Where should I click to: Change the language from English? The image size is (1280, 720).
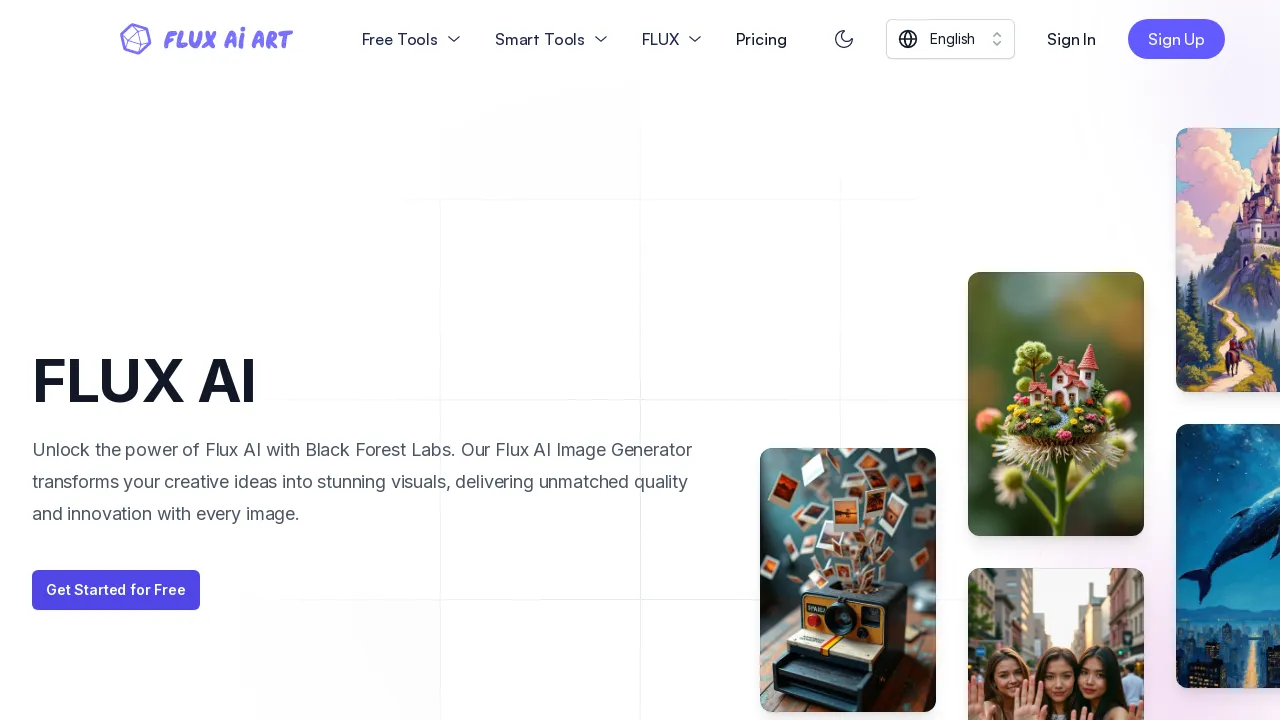[x=950, y=39]
